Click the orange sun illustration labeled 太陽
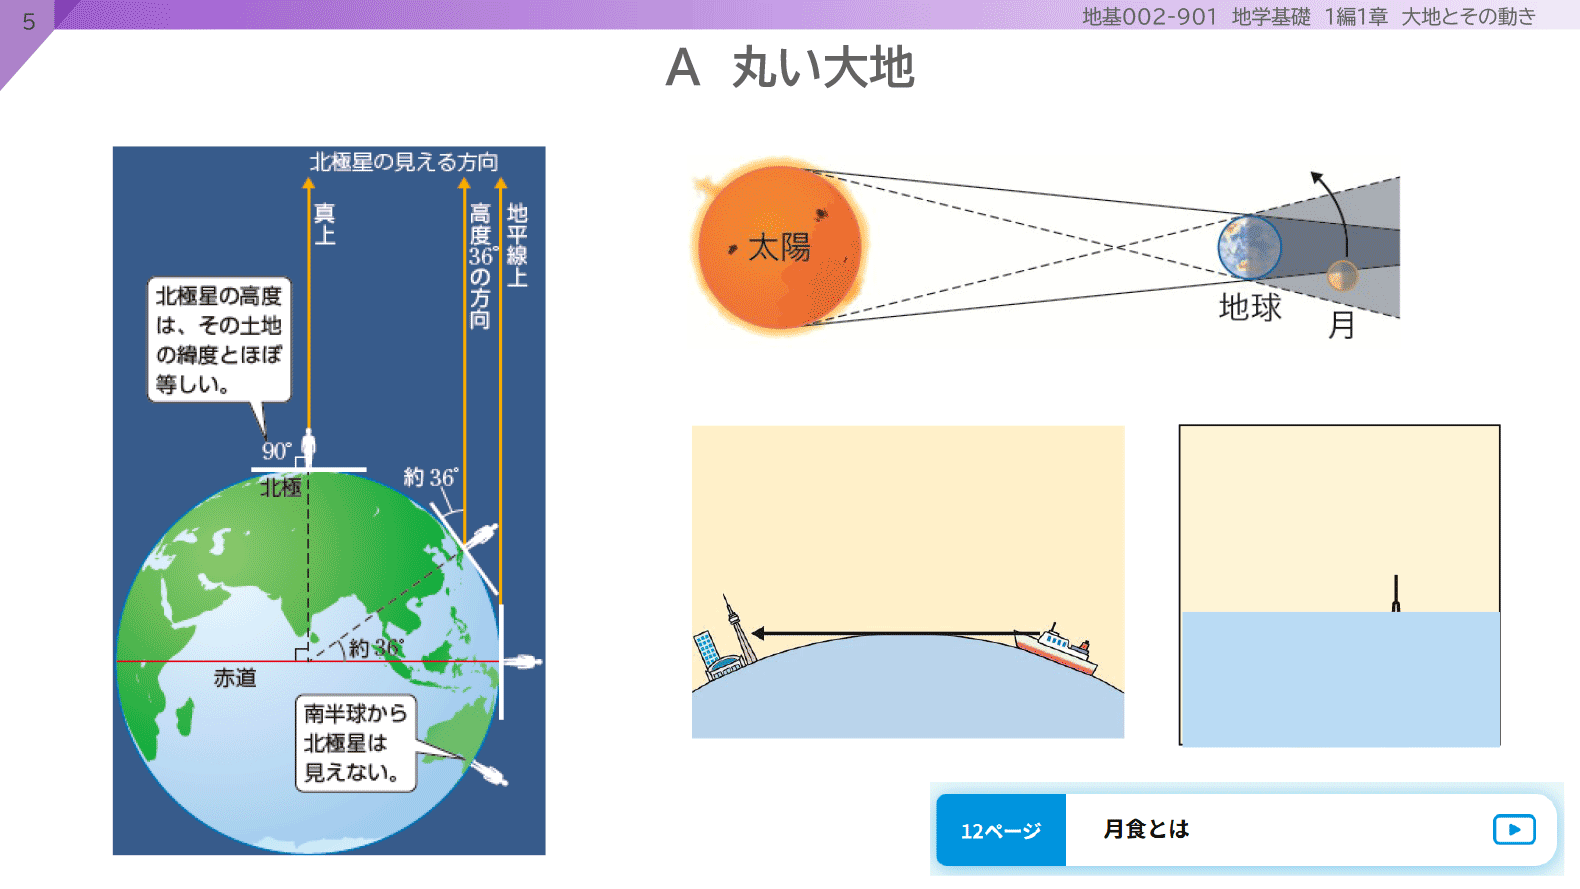The height and width of the screenshot is (889, 1580). click(x=780, y=246)
